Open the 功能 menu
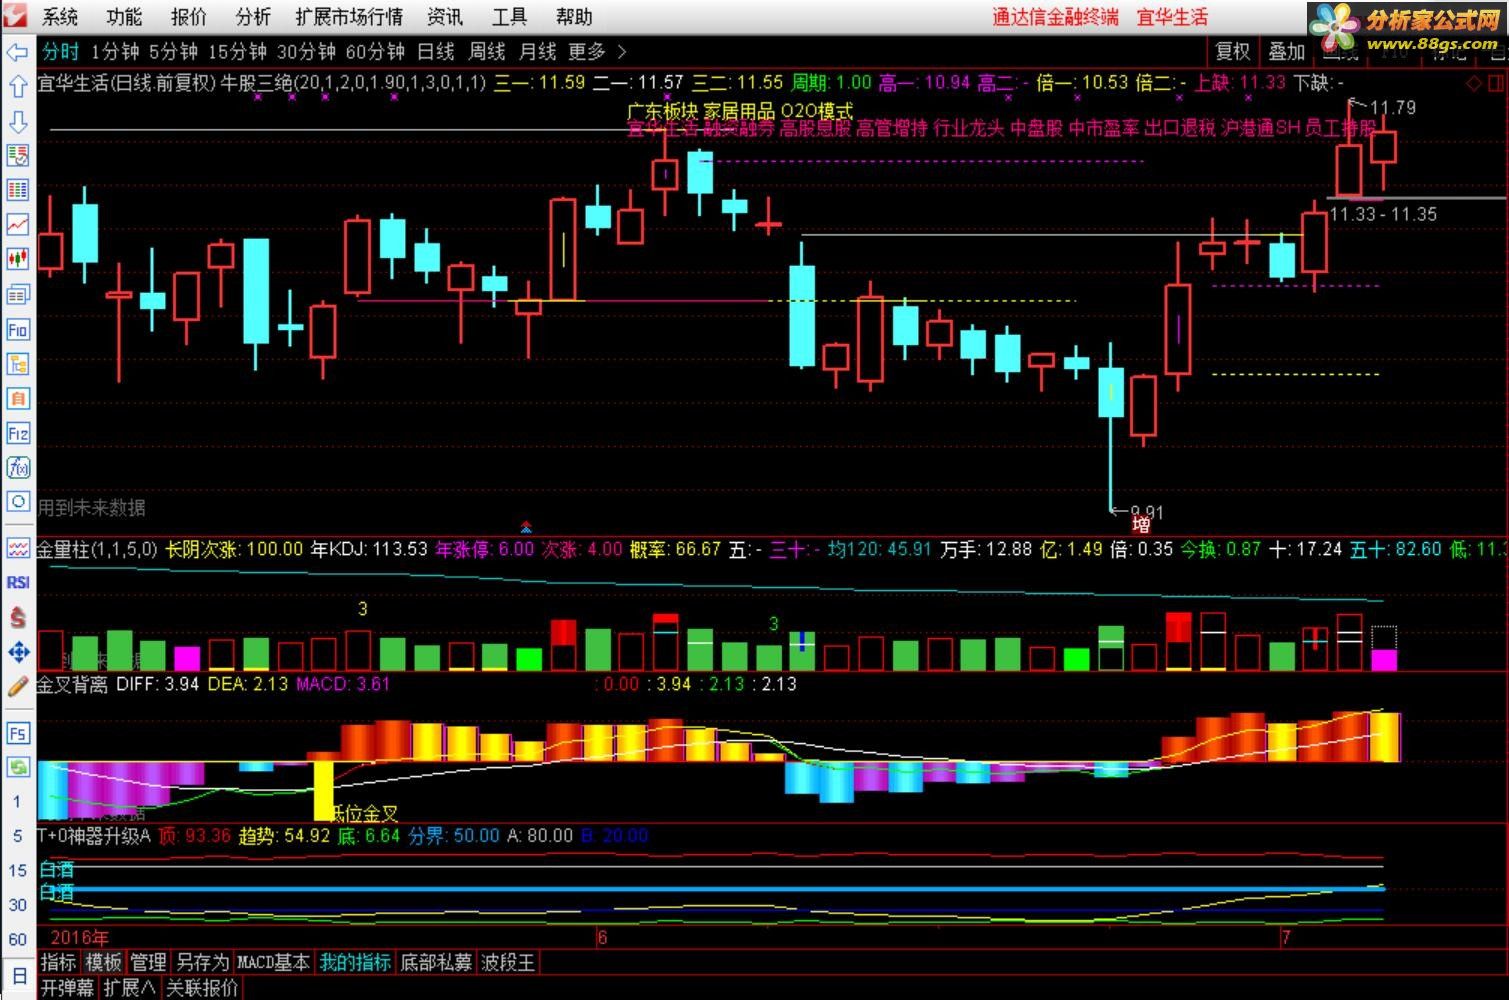 pyautogui.click(x=124, y=17)
